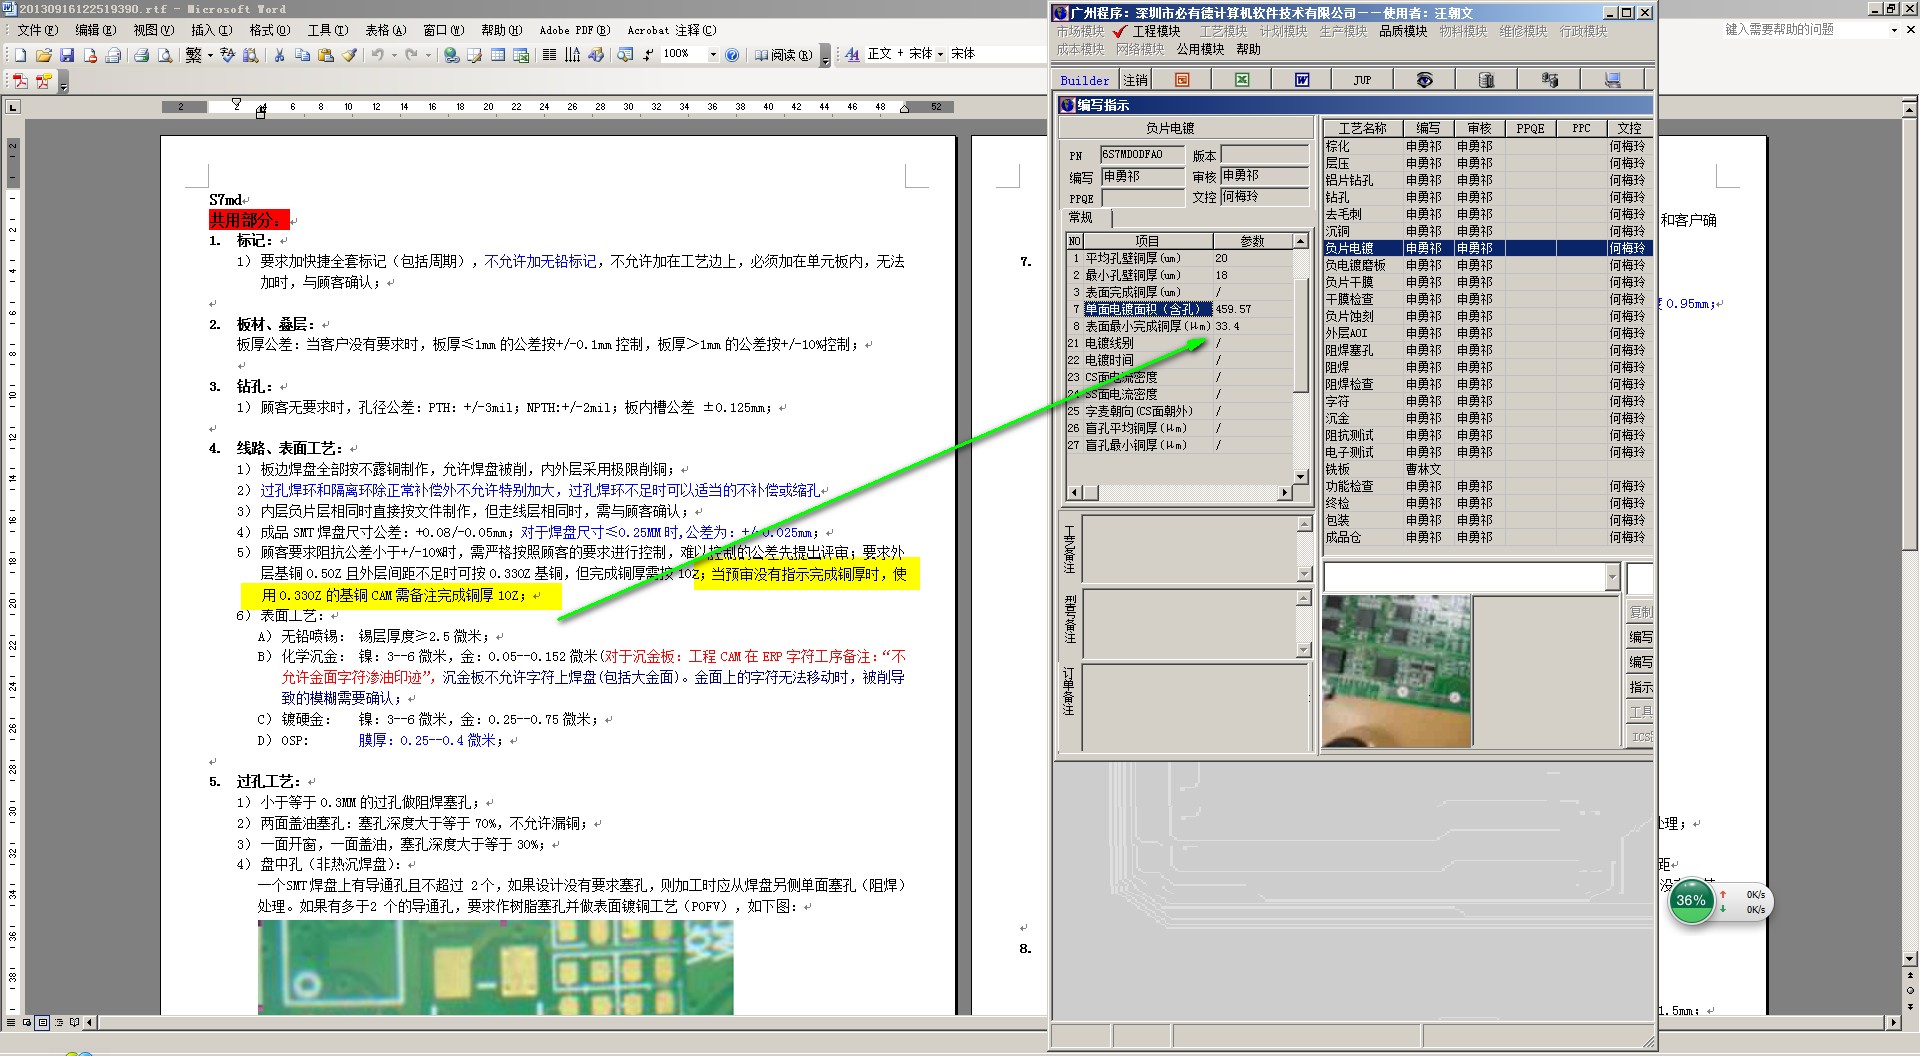Click the Convert to Adobe PDF icon

[x=20, y=82]
